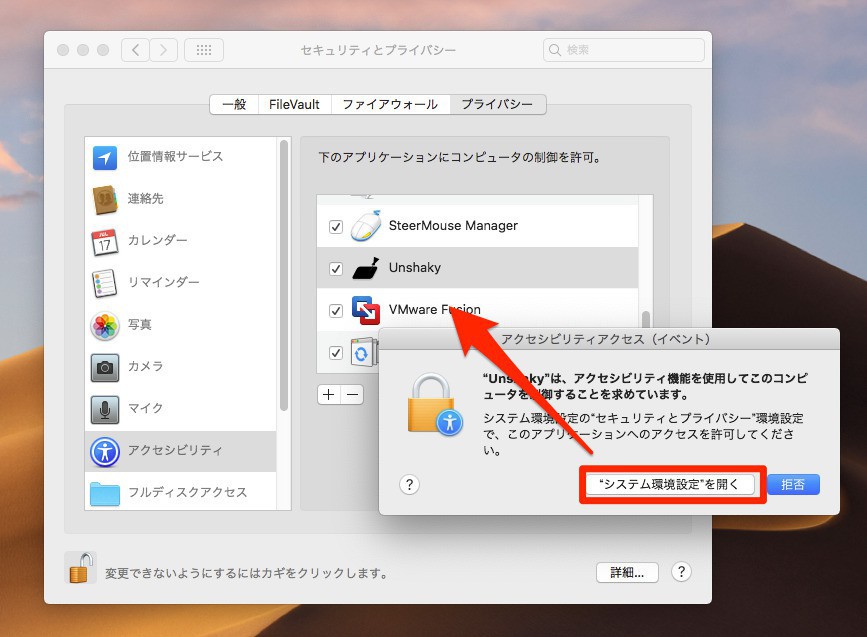Select the マイク label
Viewport: 867px width, 637px height.
click(x=145, y=409)
